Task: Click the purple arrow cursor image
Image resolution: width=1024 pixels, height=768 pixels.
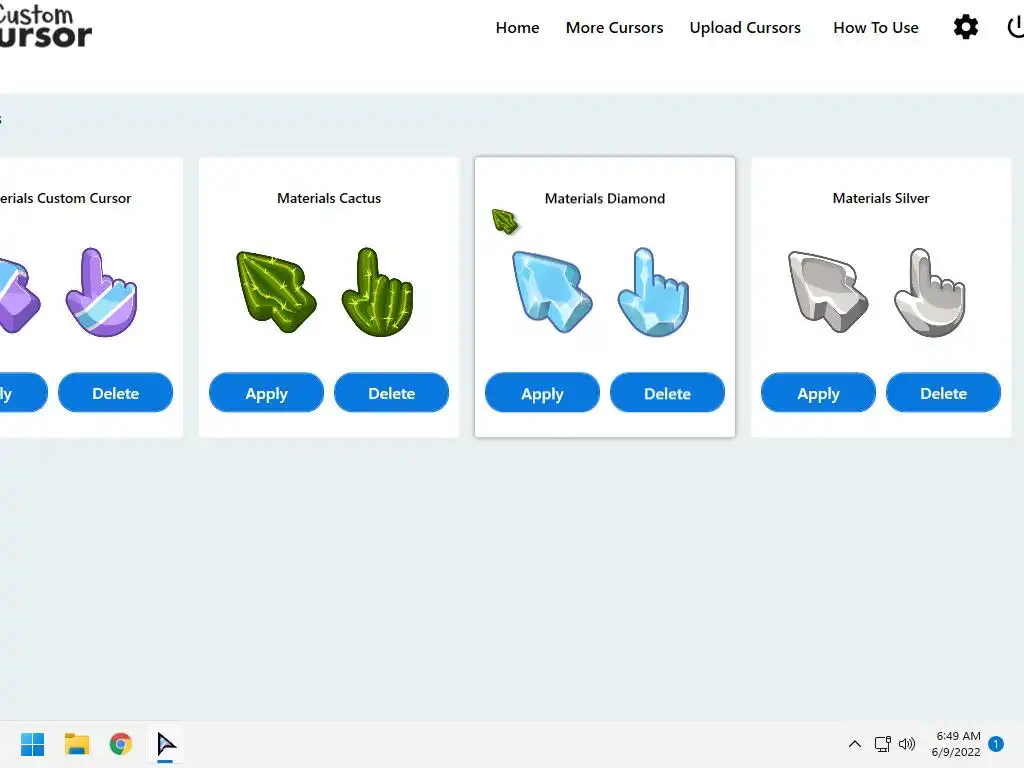Action: (x=20, y=294)
